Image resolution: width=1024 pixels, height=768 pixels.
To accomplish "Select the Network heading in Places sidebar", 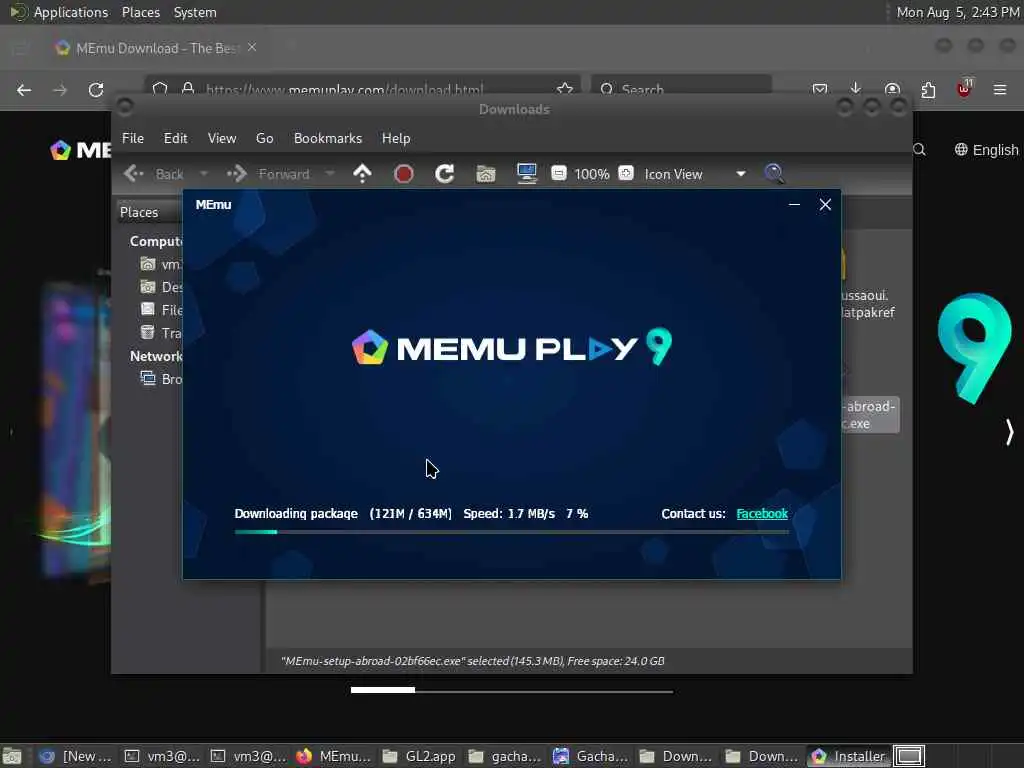I will tap(155, 357).
